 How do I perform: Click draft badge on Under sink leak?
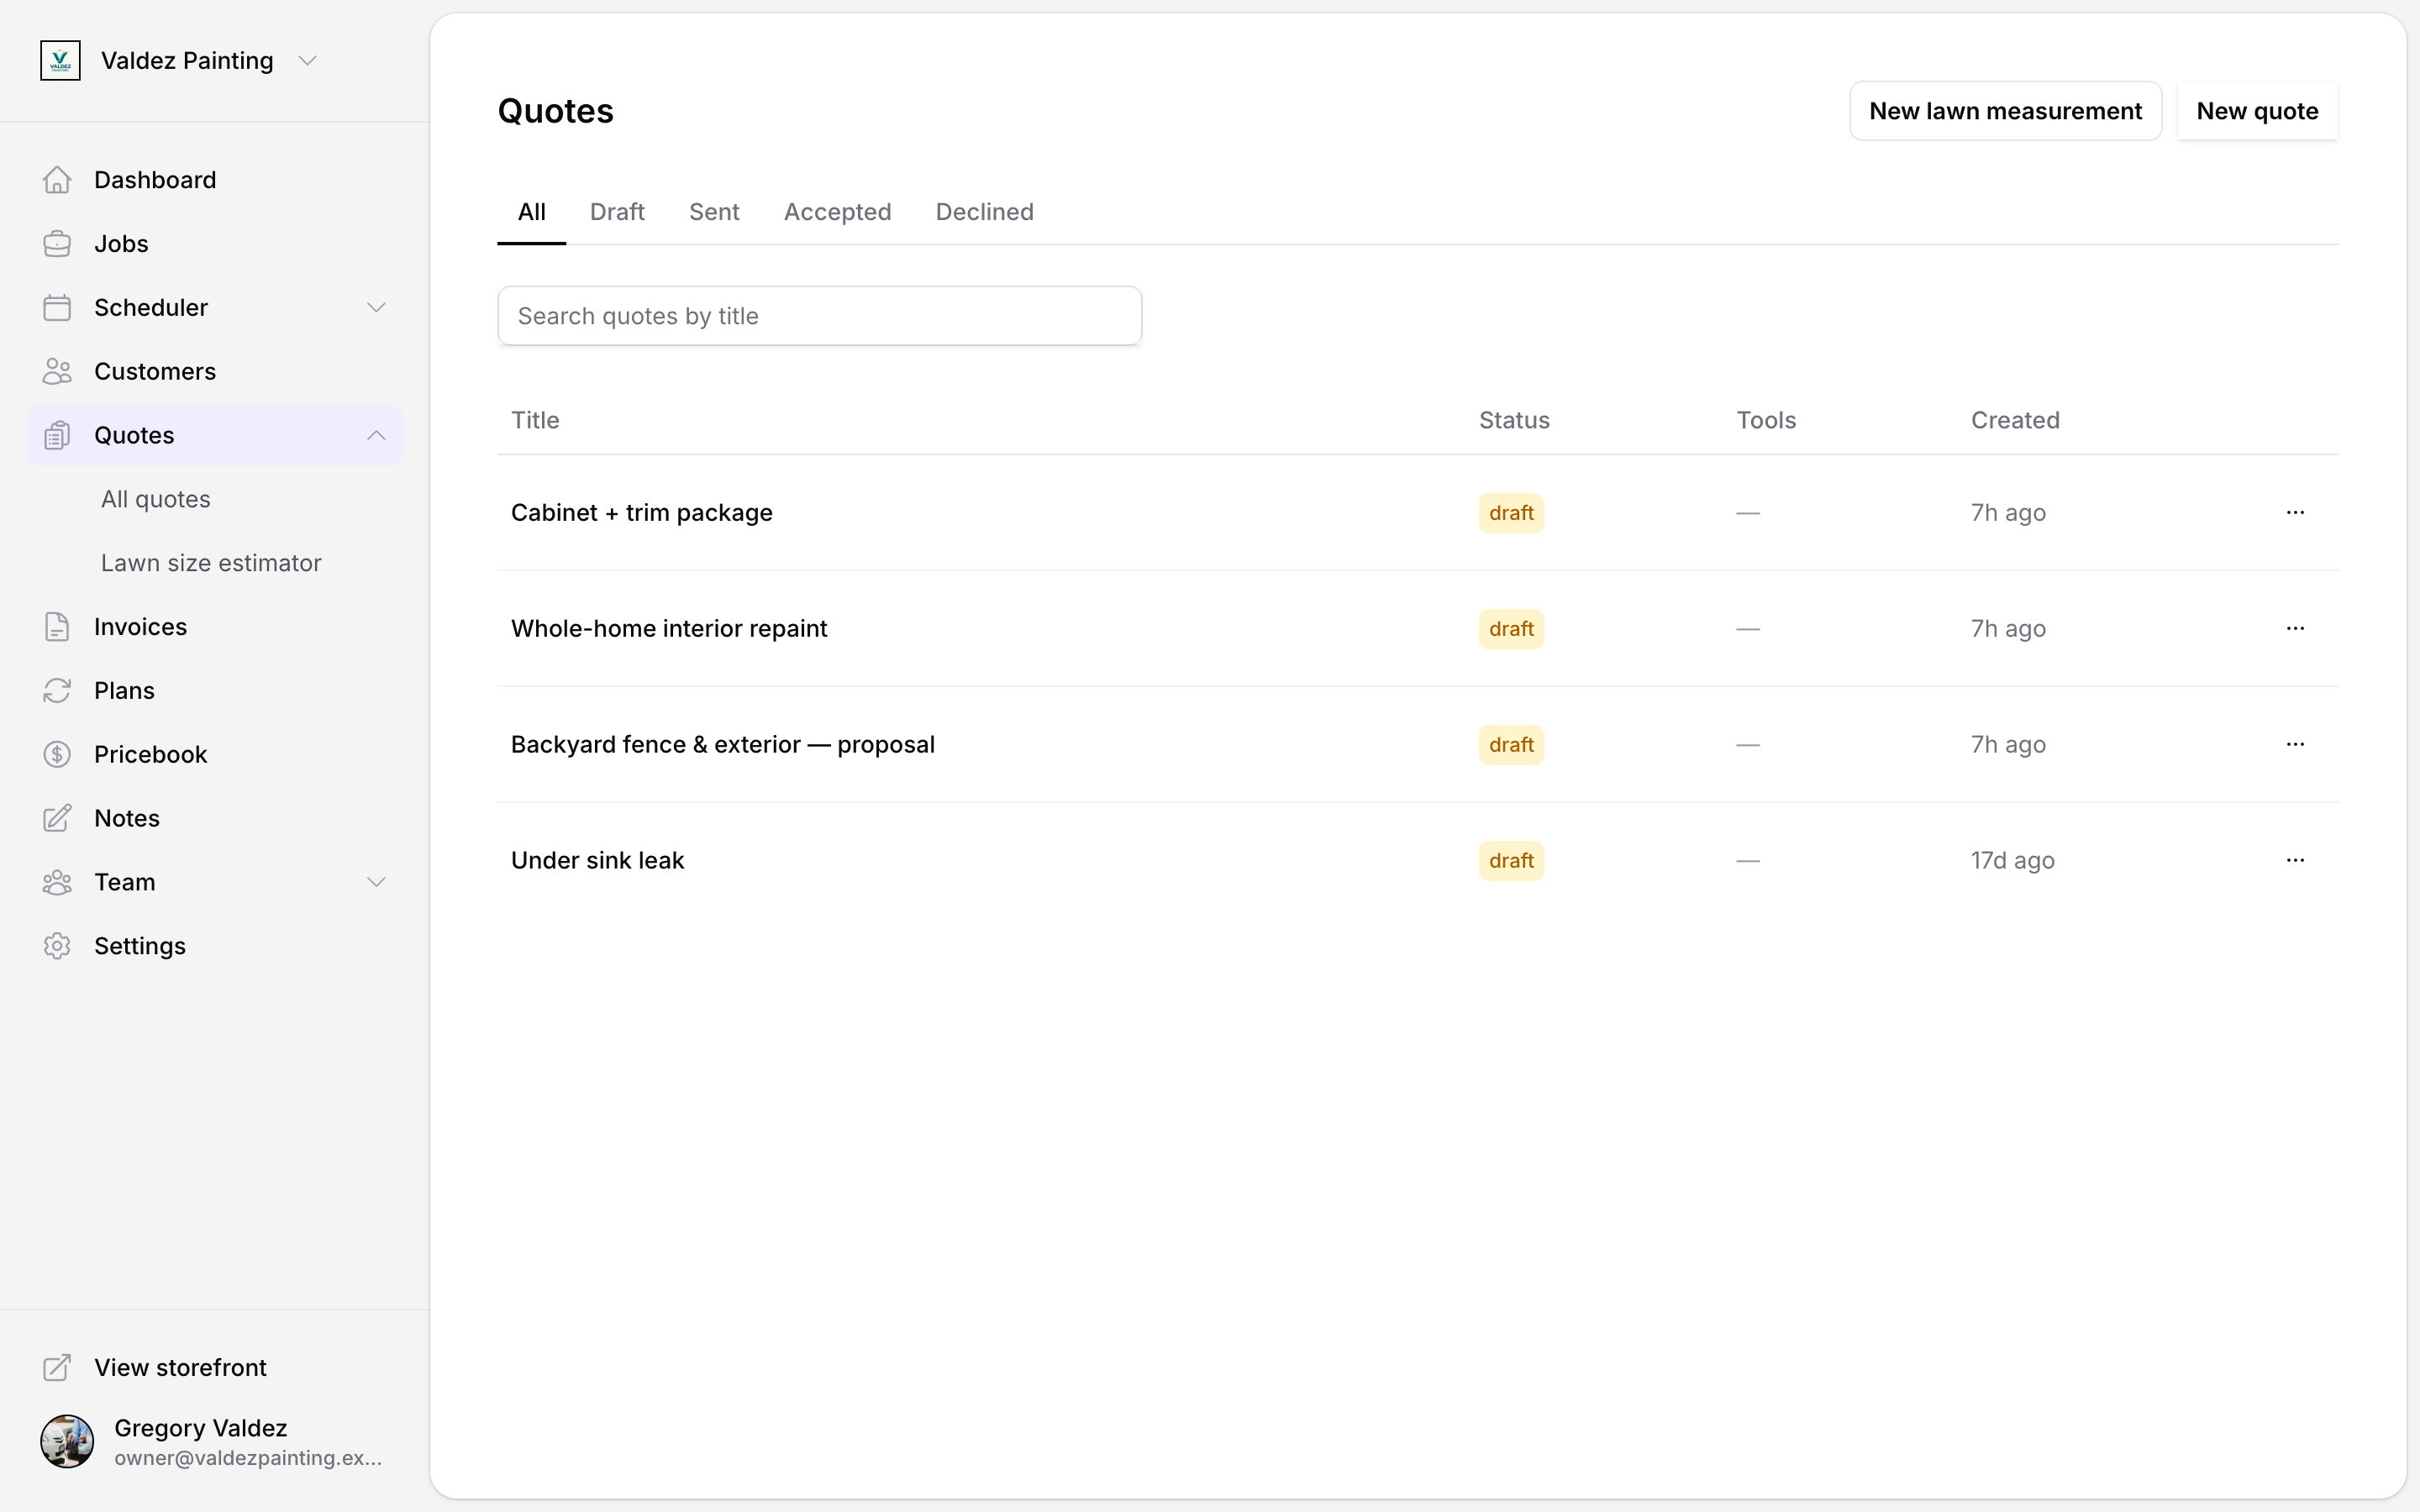pyautogui.click(x=1511, y=861)
